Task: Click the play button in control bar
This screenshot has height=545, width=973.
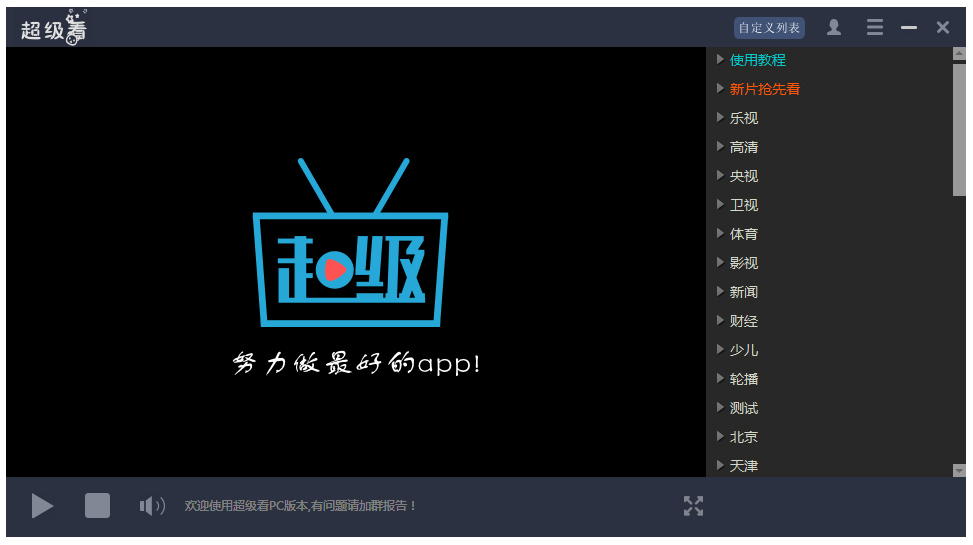Action: (x=42, y=506)
